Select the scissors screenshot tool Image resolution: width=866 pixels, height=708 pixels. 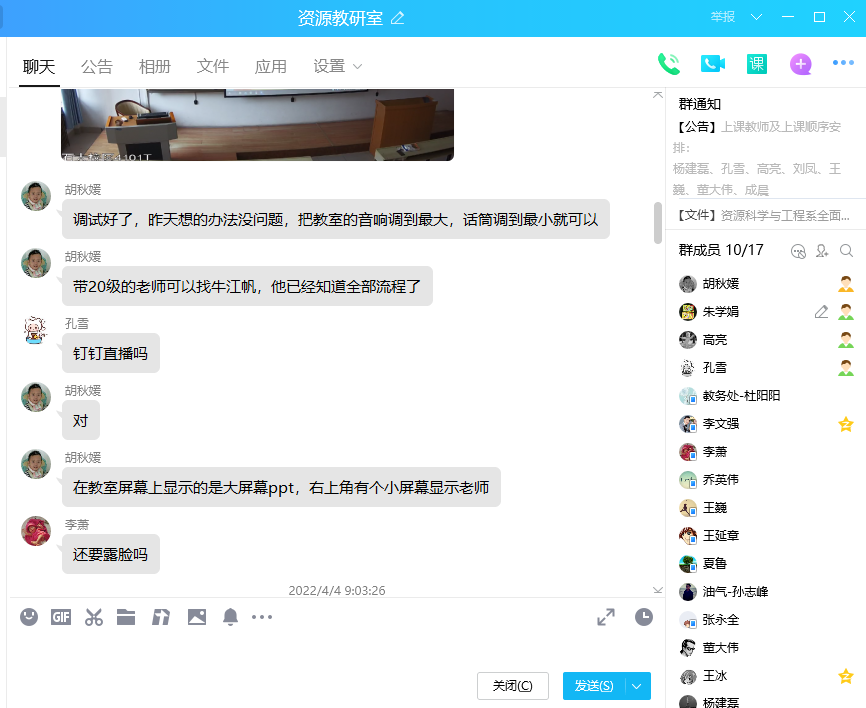click(x=94, y=617)
